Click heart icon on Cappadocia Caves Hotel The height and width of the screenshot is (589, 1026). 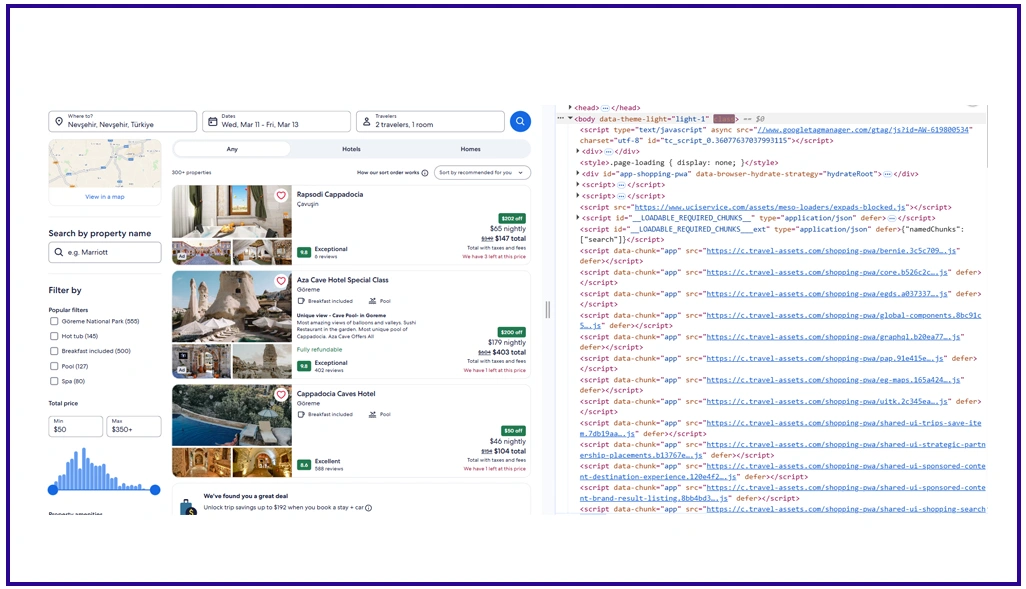[281, 395]
